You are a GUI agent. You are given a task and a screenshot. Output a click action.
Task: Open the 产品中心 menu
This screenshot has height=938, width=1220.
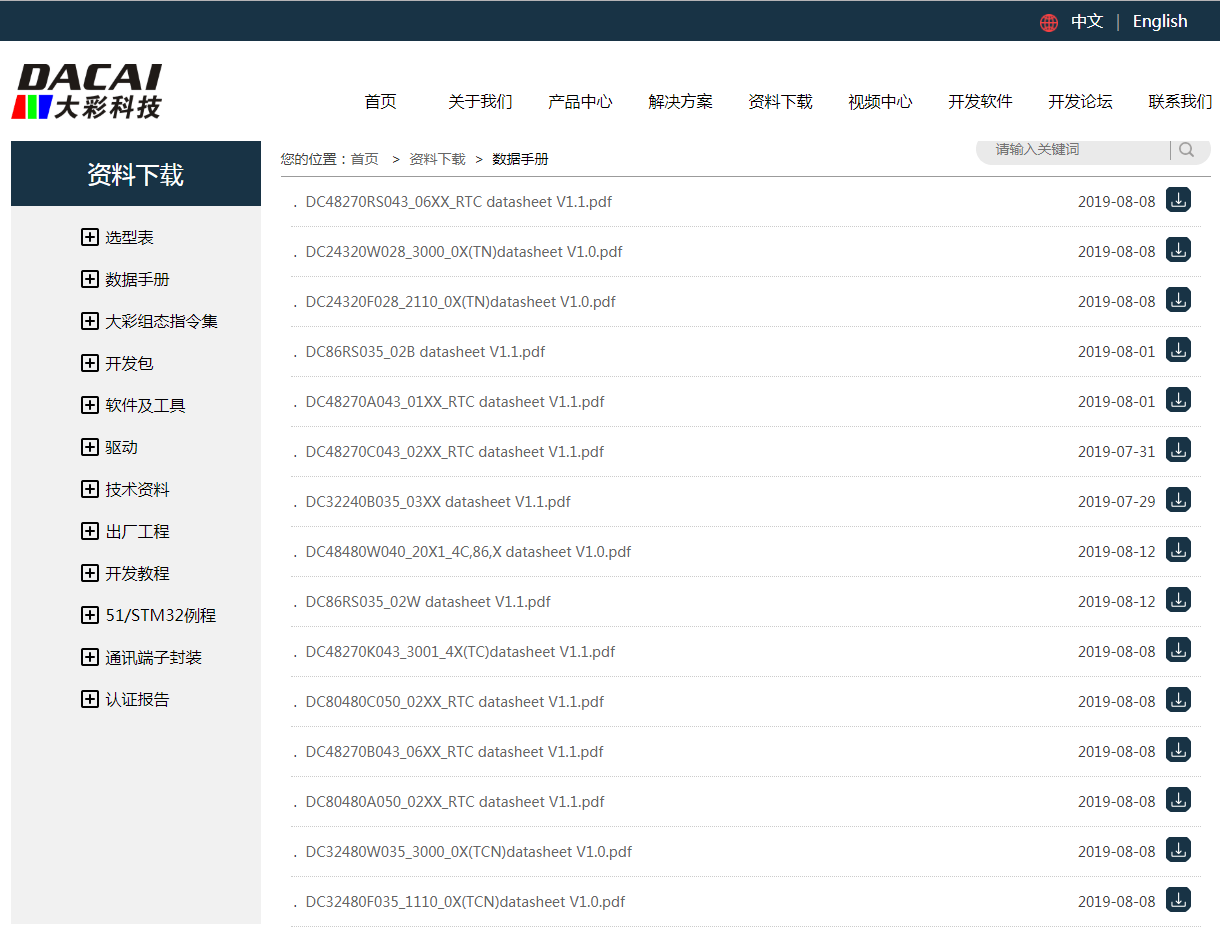(x=580, y=102)
